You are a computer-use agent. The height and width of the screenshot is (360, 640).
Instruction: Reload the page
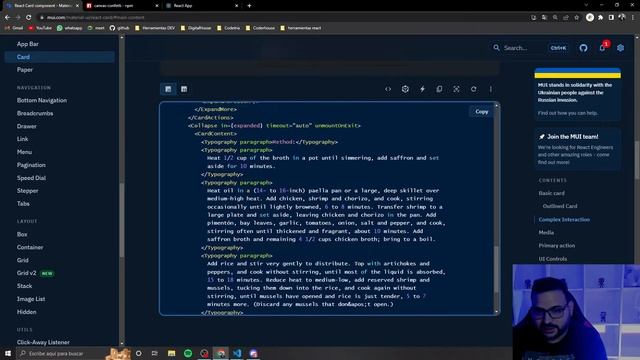[29, 18]
